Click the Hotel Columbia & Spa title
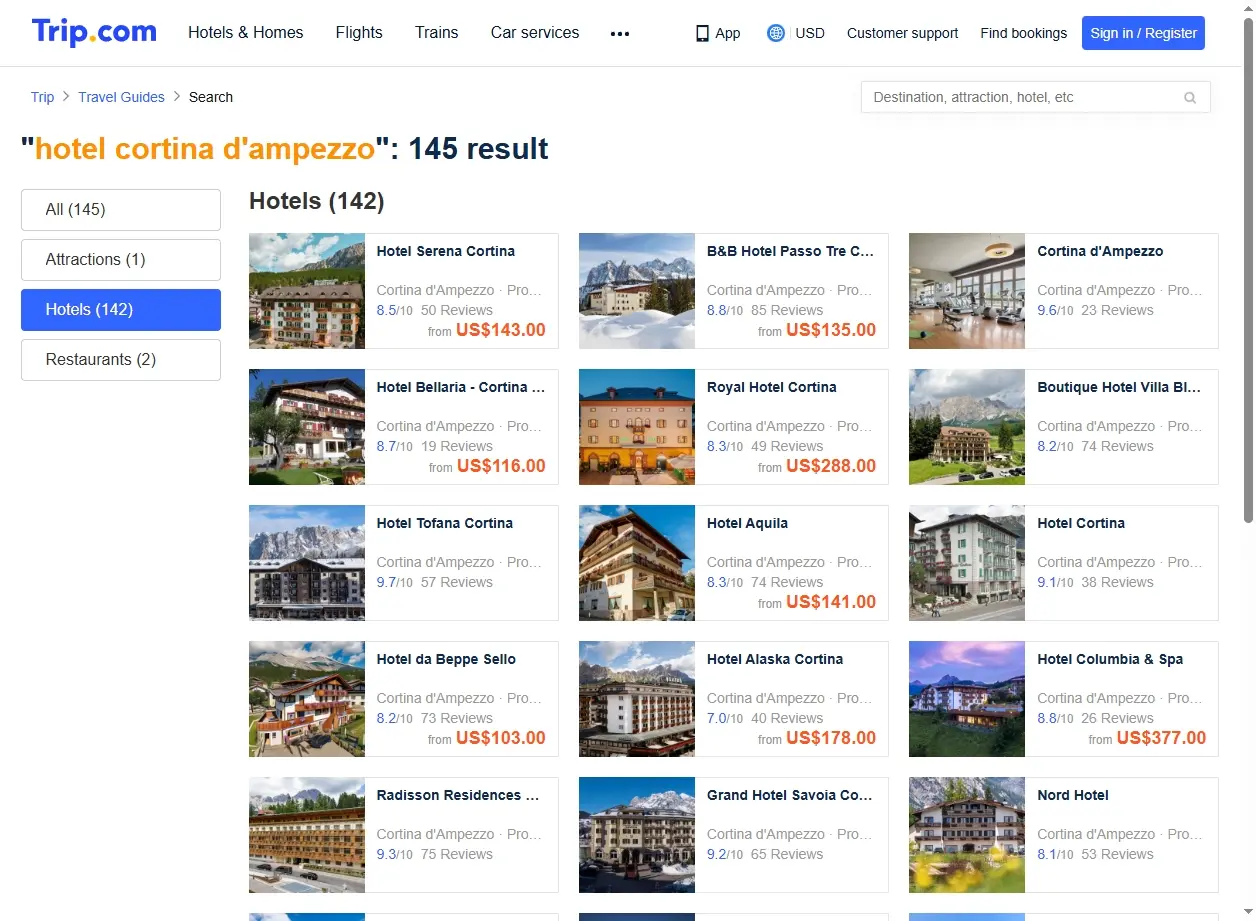This screenshot has height=921, width=1256. pyautogui.click(x=1110, y=659)
